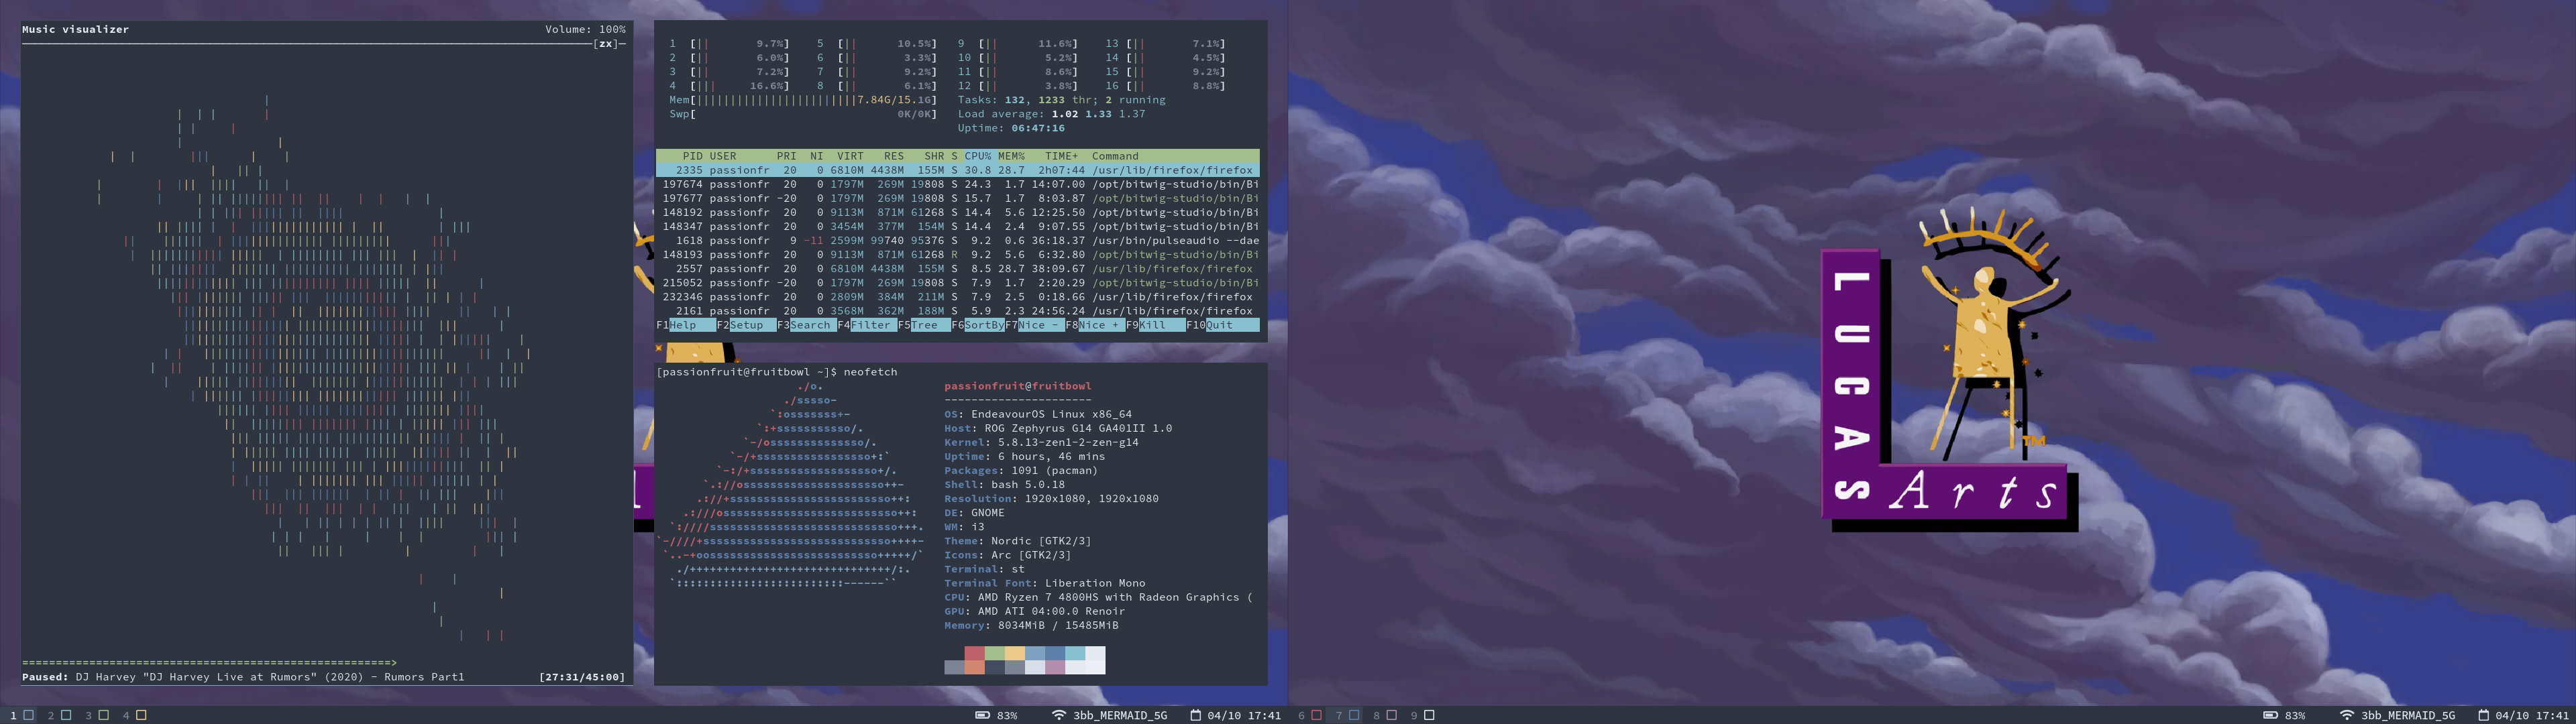Click the Paused DJ Harvey track title

point(243,677)
